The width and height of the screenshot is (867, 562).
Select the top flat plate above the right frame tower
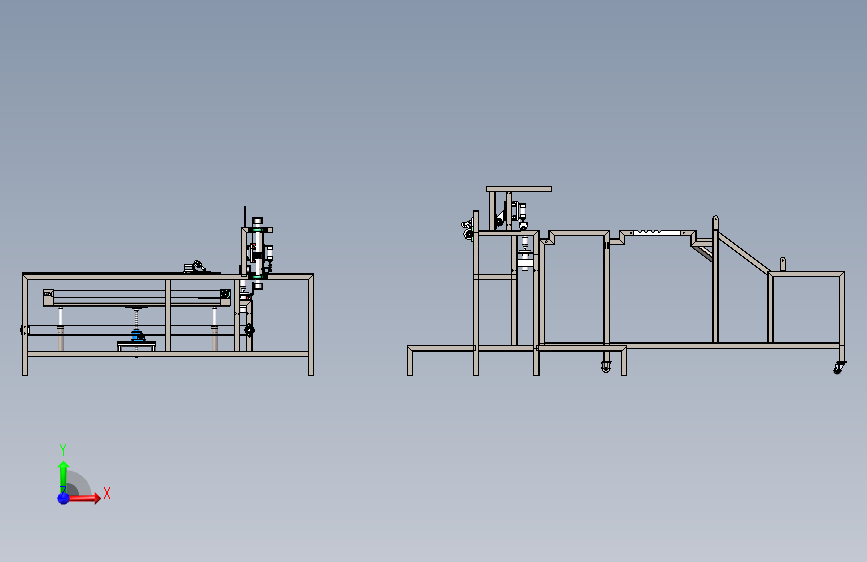519,189
